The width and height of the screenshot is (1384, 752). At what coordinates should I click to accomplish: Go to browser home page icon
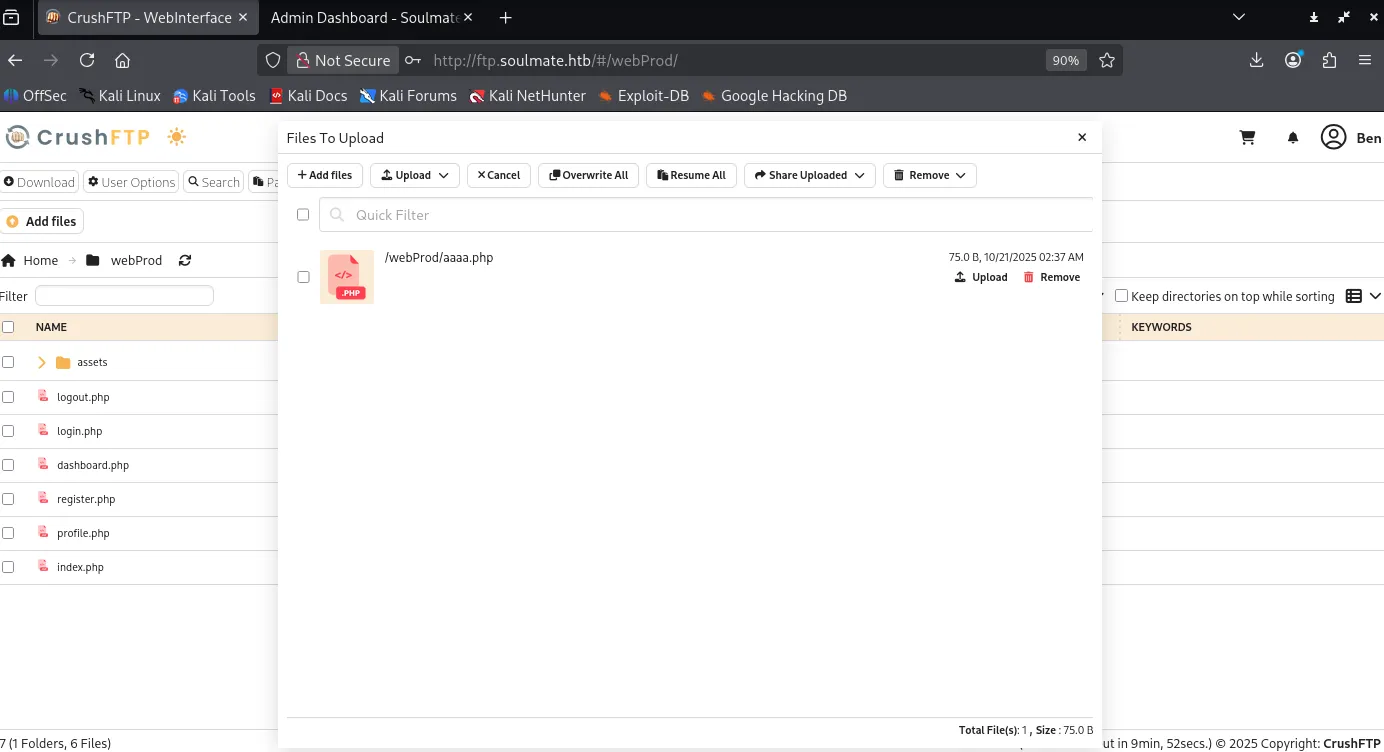(122, 60)
